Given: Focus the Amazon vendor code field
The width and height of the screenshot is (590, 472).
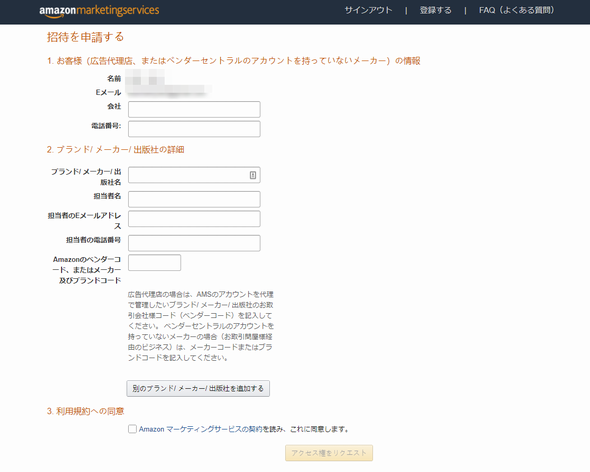Looking at the screenshot, I should click(x=154, y=263).
